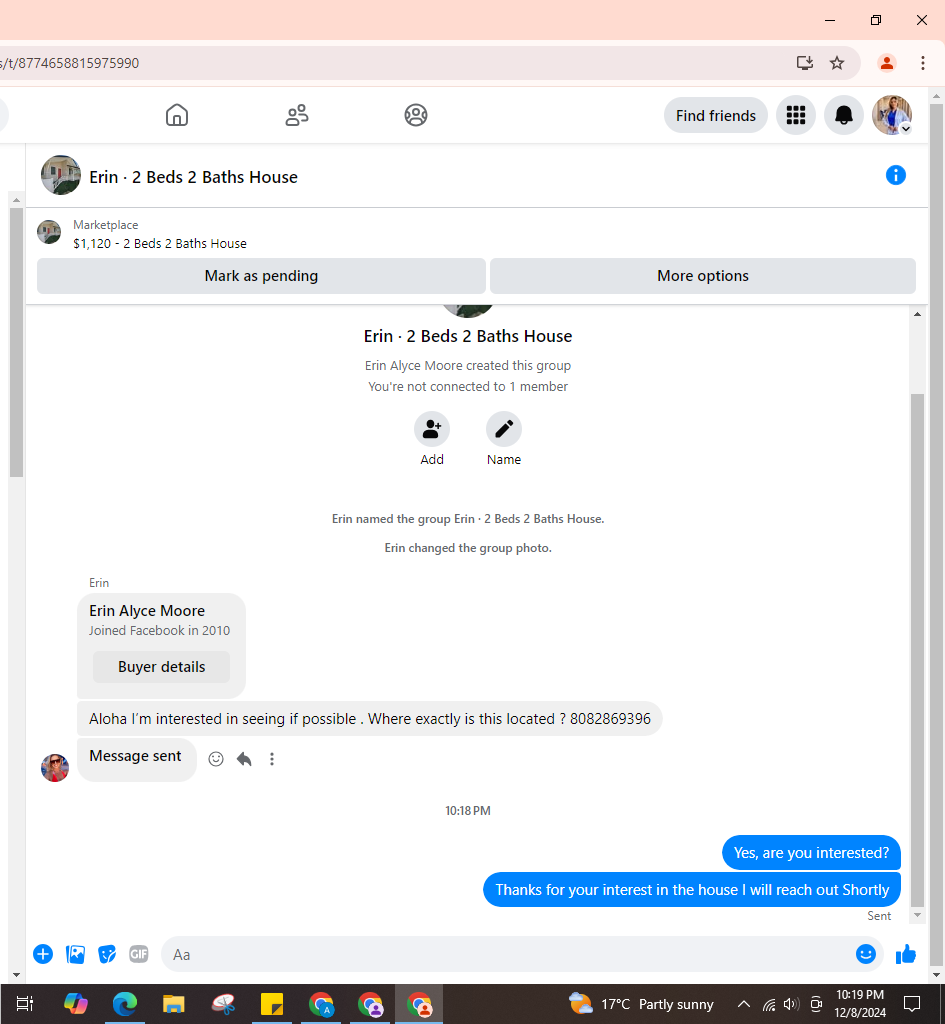The width and height of the screenshot is (945, 1024).
Task: Open weather widget 17°C Partly sunny
Action: click(x=641, y=1004)
